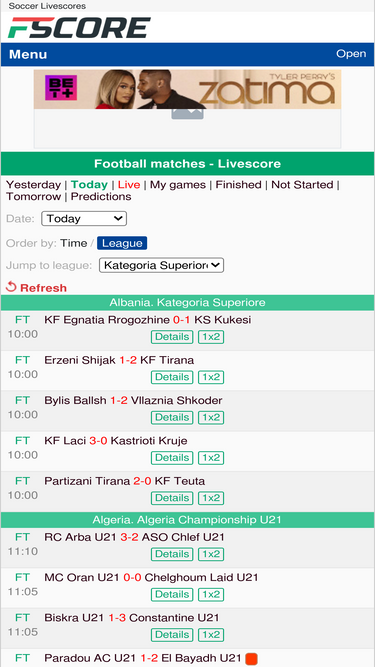View Details for KF Egnatia Rrogozhine match
The height and width of the screenshot is (667, 375).
click(172, 337)
